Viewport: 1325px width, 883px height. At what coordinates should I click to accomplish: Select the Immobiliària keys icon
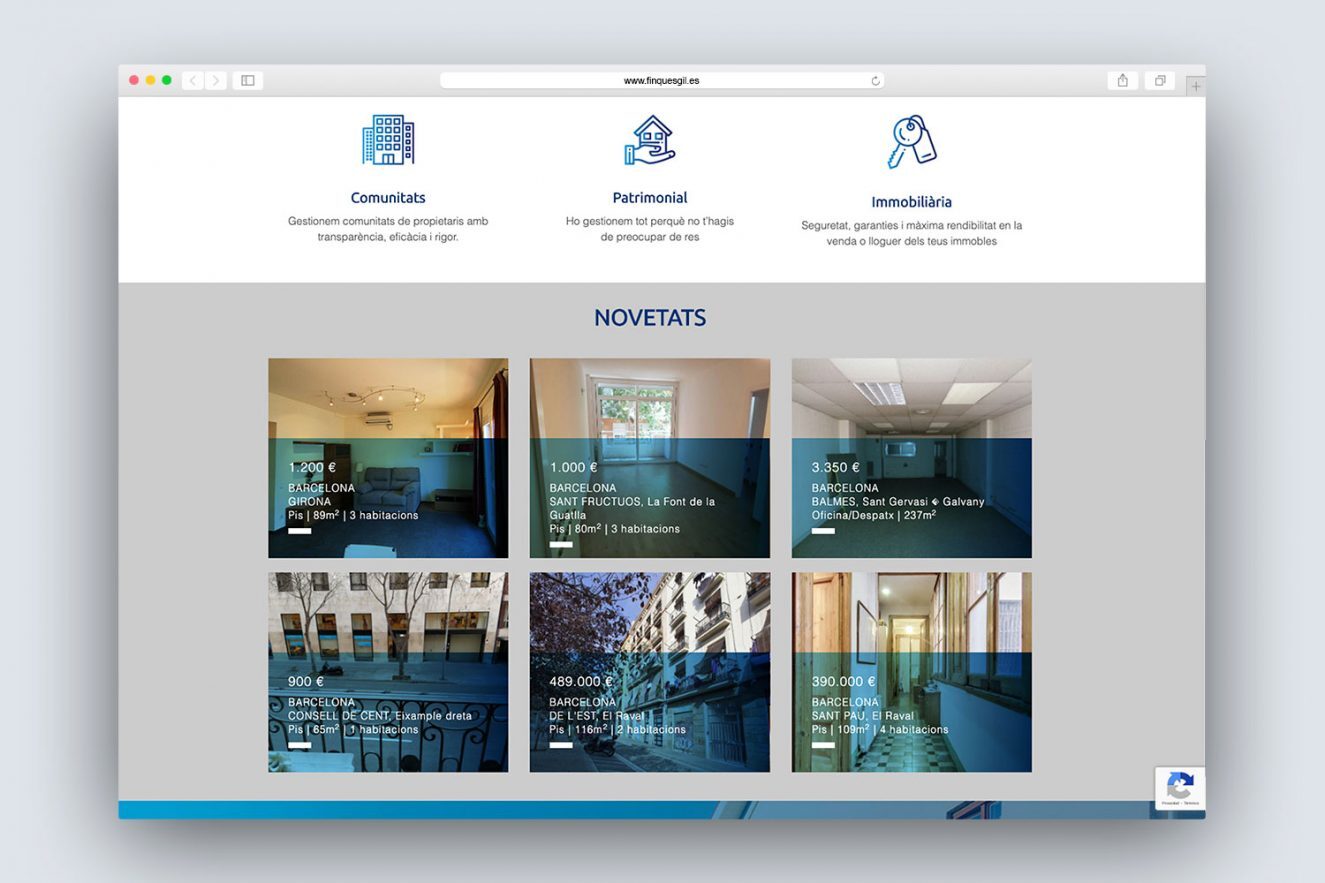click(911, 141)
